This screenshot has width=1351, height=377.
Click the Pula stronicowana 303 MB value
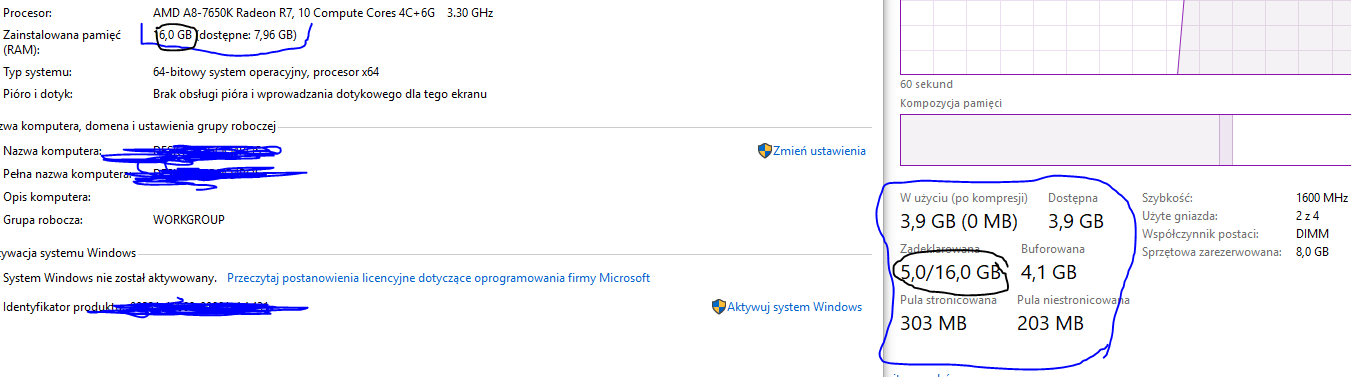click(x=934, y=323)
